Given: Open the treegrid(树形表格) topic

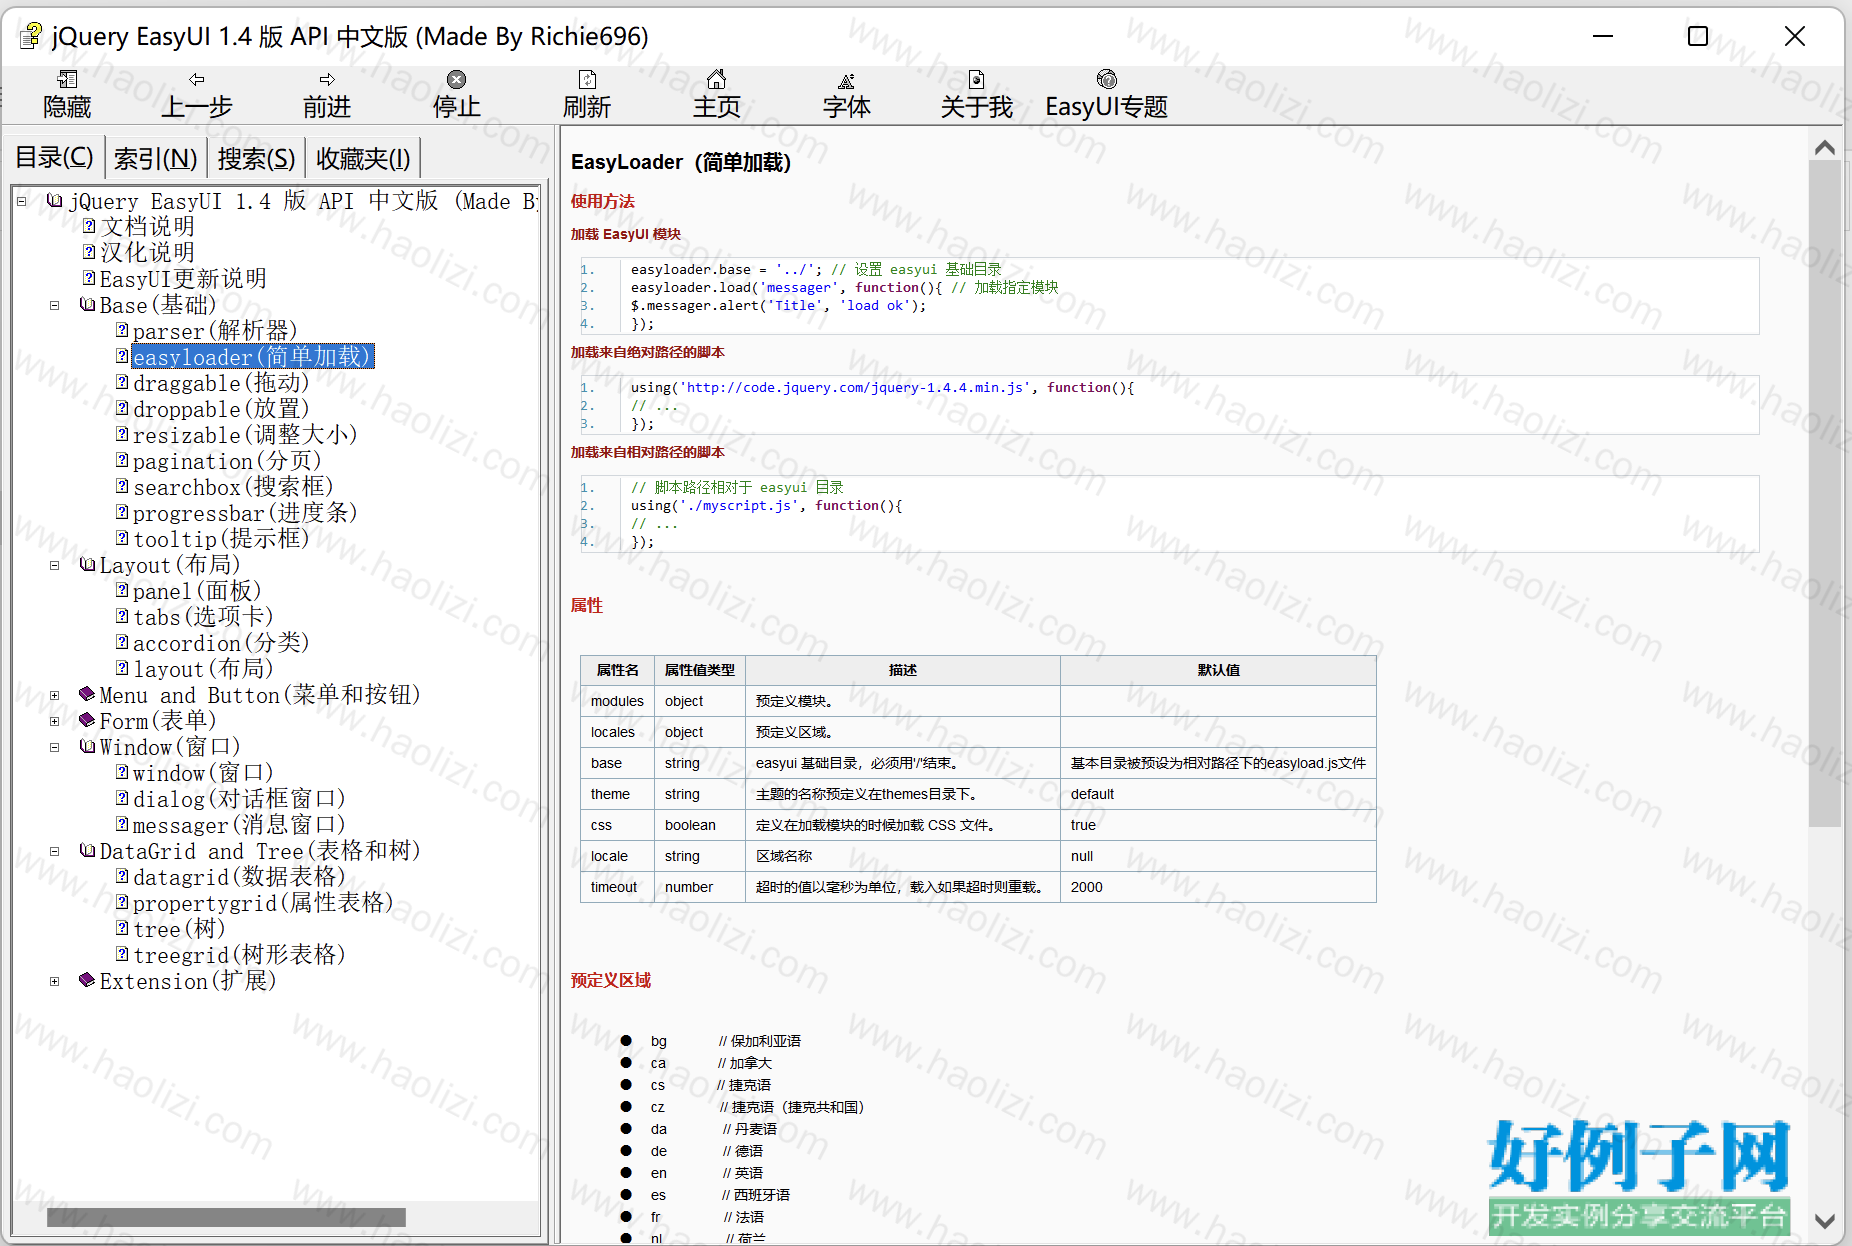Looking at the screenshot, I should (x=239, y=955).
